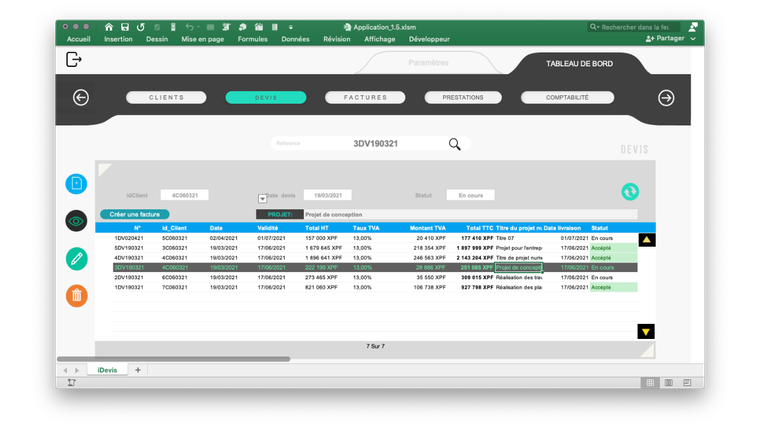Select the highlighted row 3DV190321
The width and height of the screenshot is (760, 427).
(x=375, y=268)
